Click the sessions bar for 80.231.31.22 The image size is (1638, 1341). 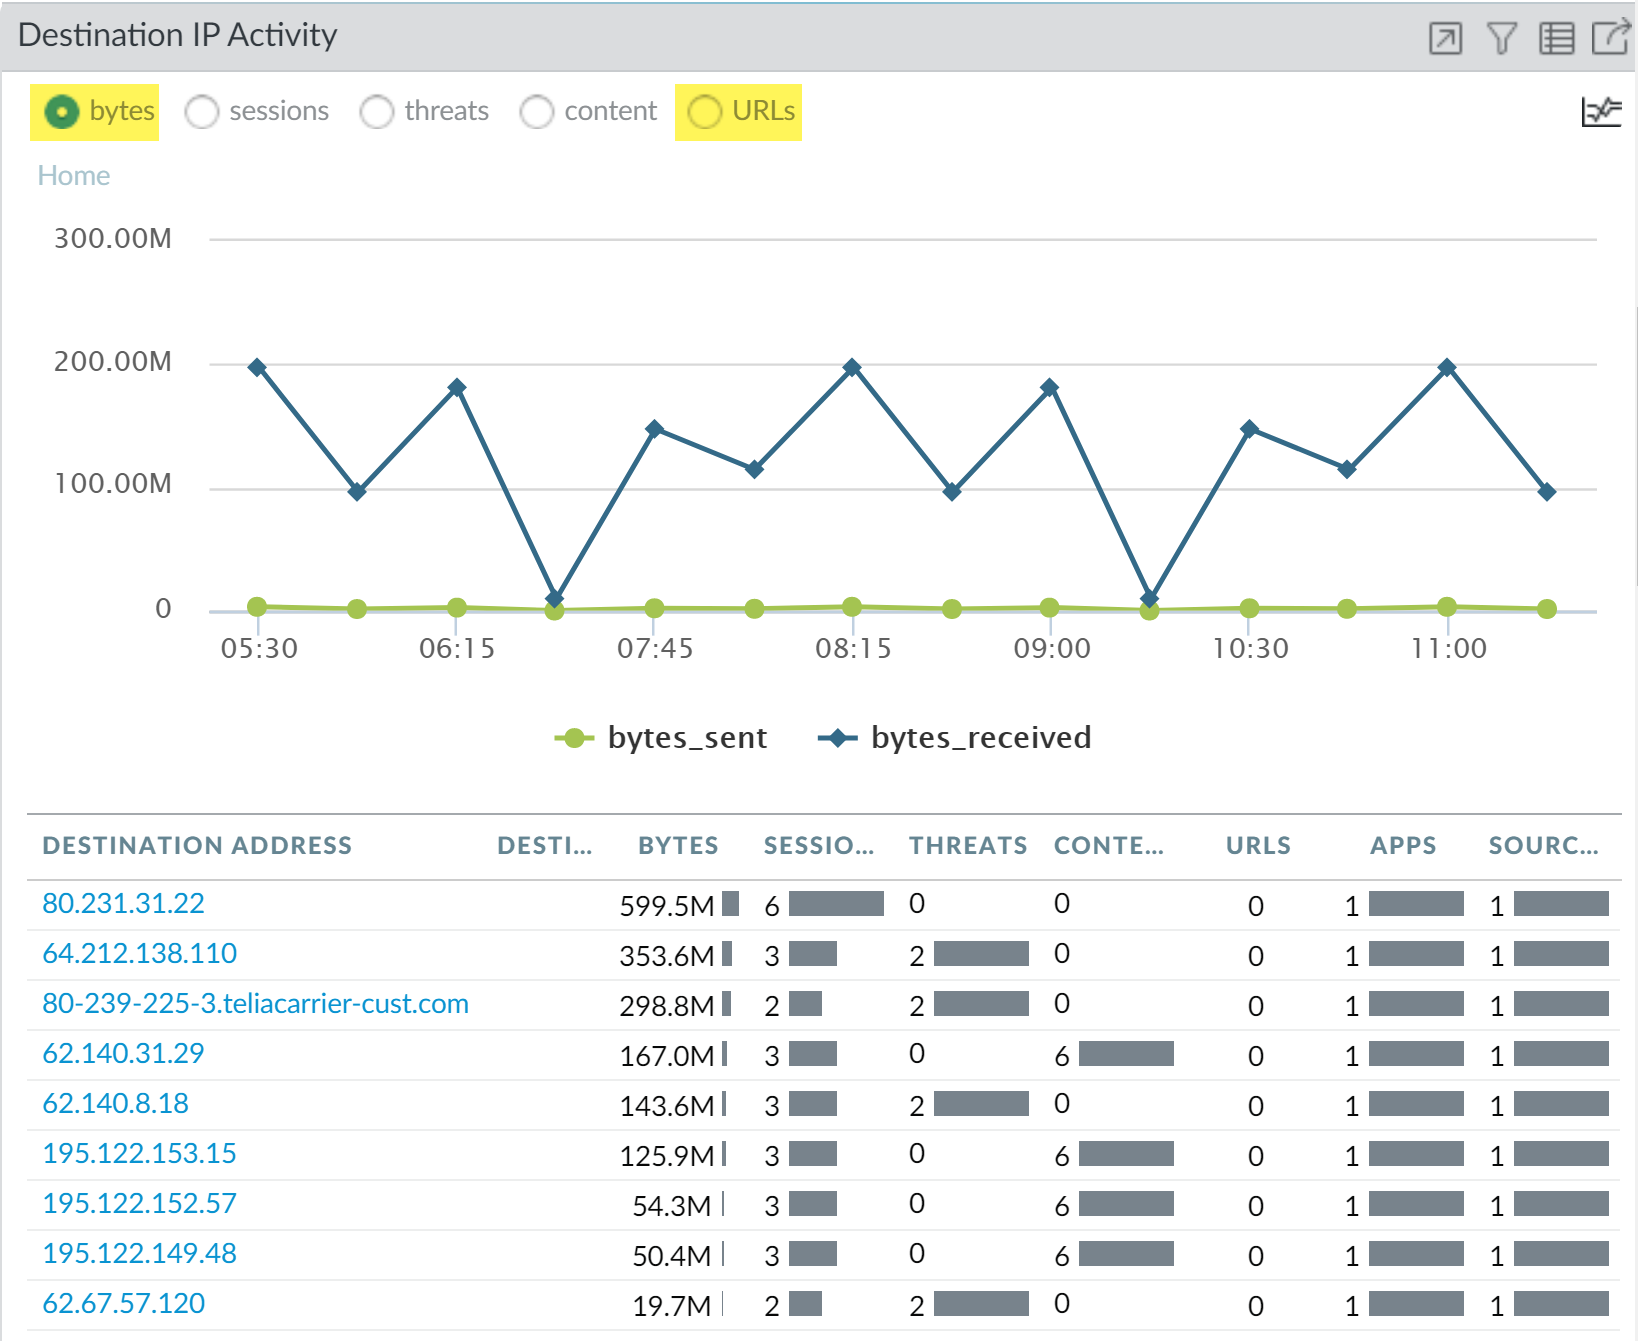point(836,904)
